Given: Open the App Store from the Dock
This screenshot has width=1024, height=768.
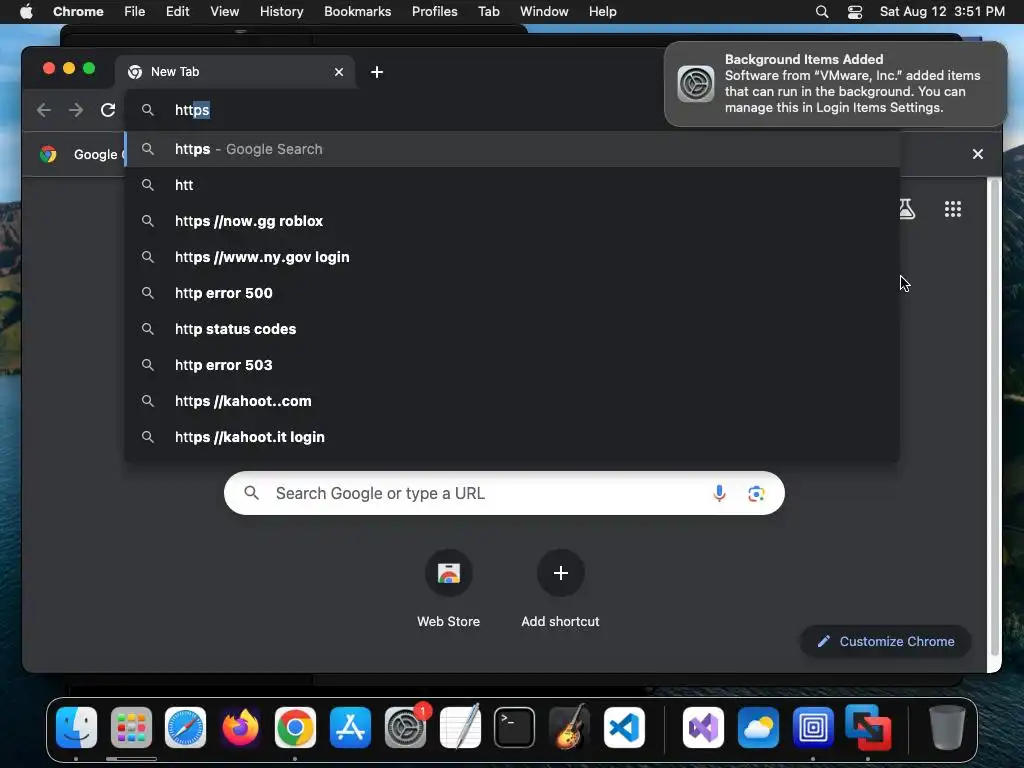Looking at the screenshot, I should (351, 728).
